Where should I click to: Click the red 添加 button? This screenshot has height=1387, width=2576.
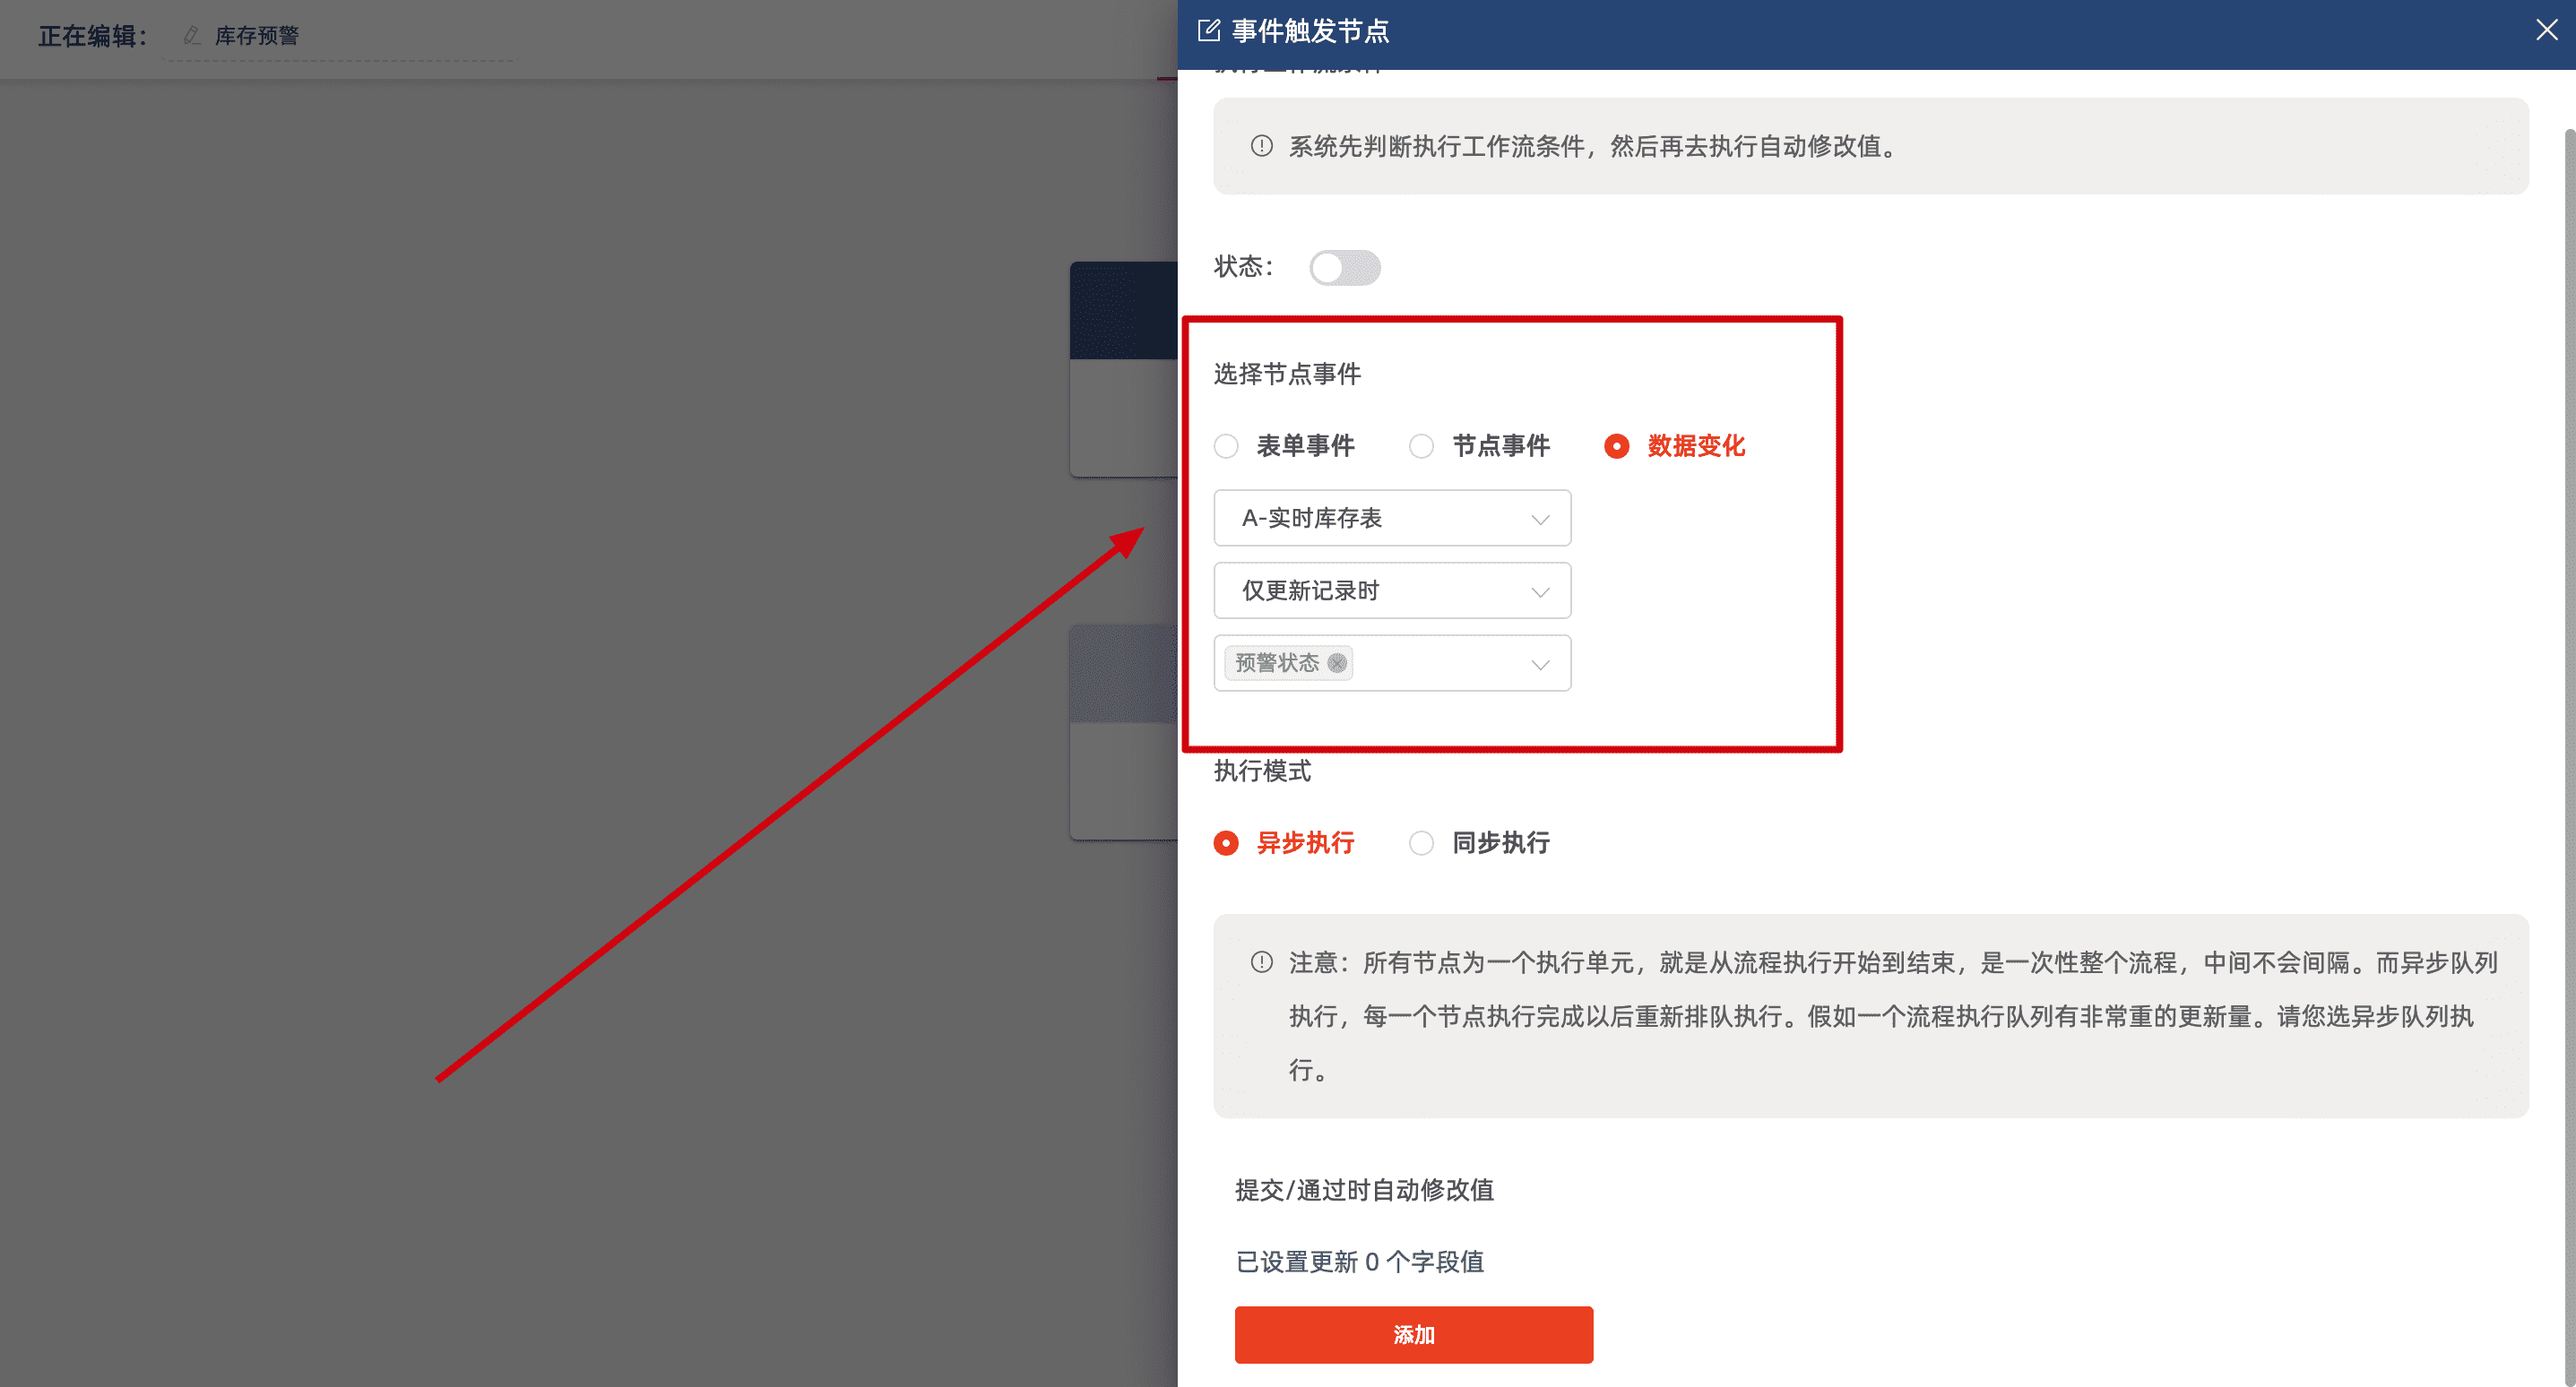point(1413,1334)
